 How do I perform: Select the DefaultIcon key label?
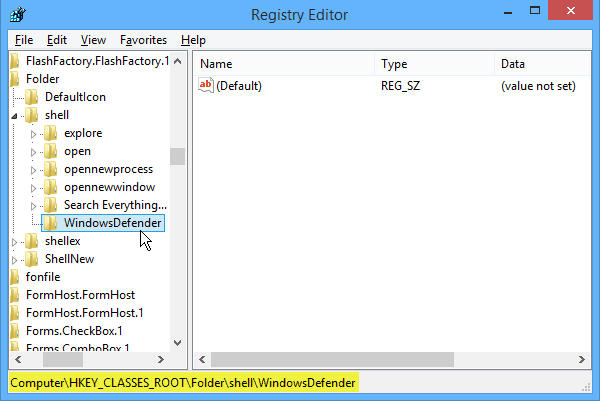75,97
